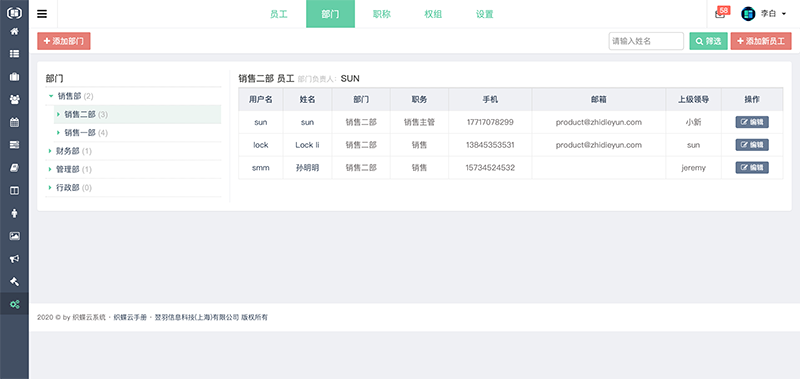Image resolution: width=800 pixels, height=379 pixels.
Task: Go to the 职称 tab
Action: [382, 14]
